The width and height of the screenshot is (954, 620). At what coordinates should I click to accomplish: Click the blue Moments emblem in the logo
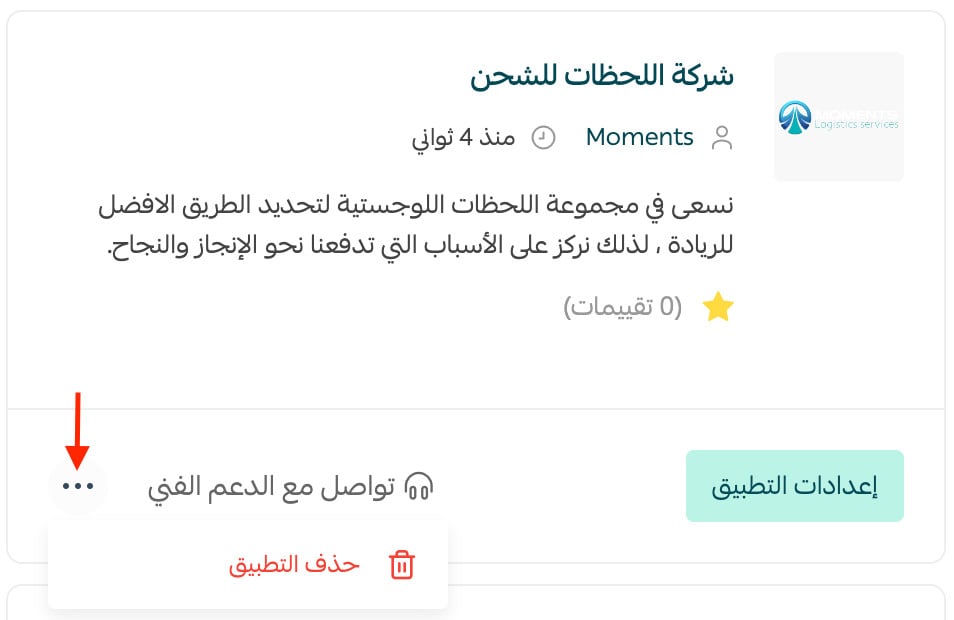[x=795, y=117]
